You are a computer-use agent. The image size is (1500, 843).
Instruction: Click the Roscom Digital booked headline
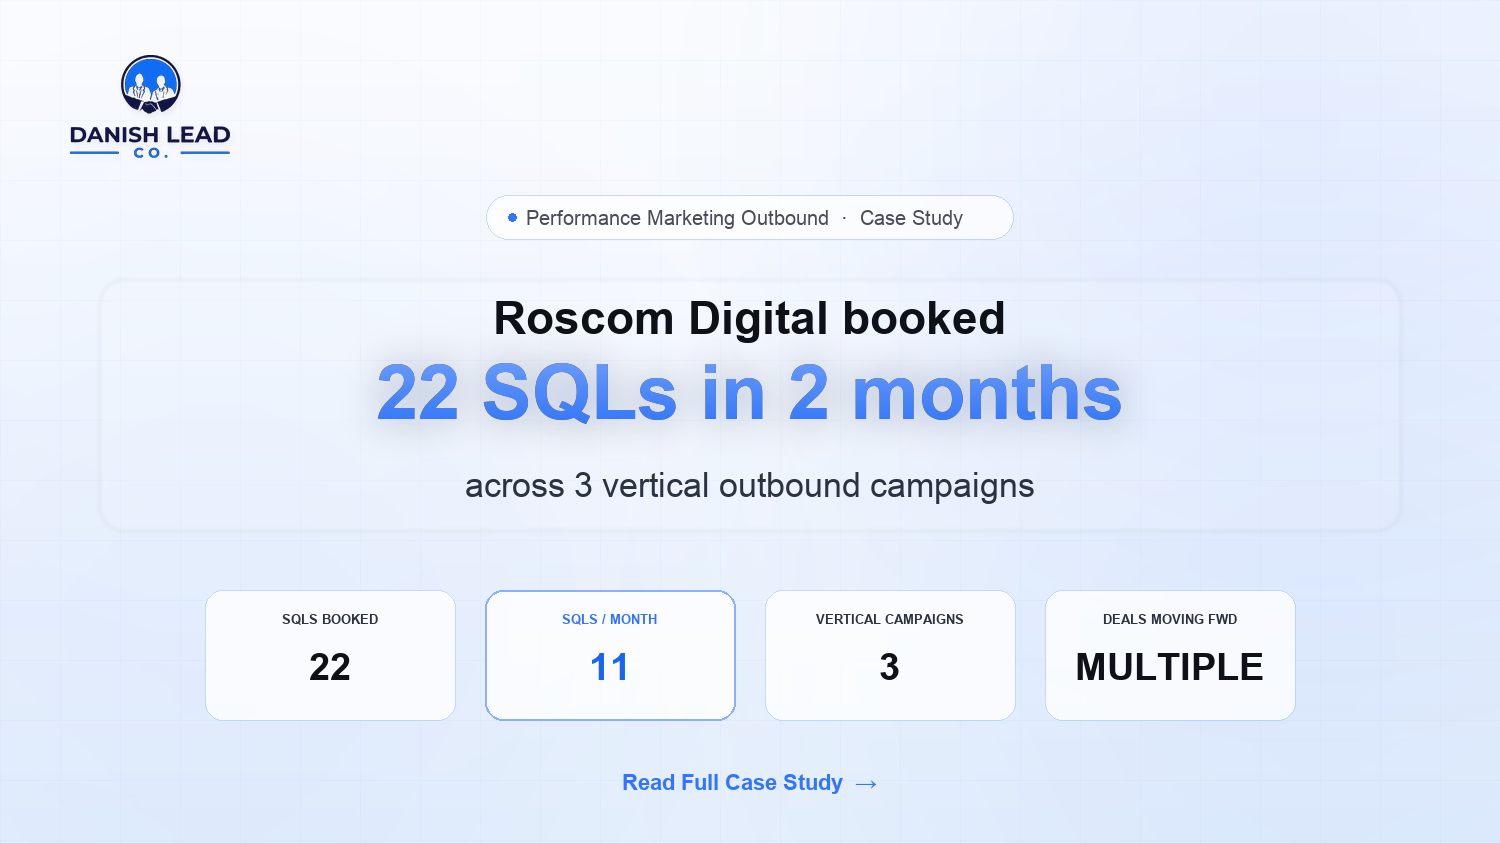coord(750,319)
